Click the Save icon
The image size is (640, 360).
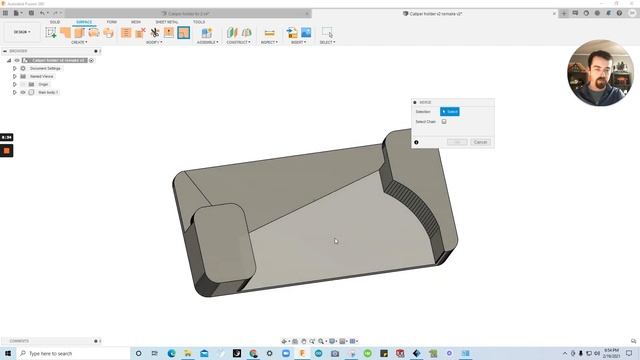31,13
